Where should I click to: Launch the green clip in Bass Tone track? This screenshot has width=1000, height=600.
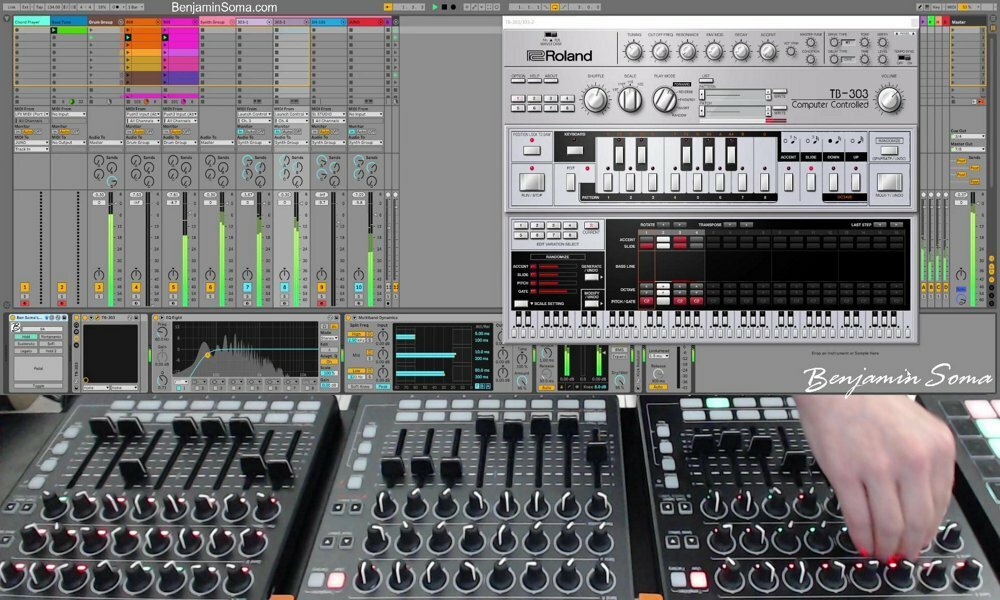(x=54, y=30)
